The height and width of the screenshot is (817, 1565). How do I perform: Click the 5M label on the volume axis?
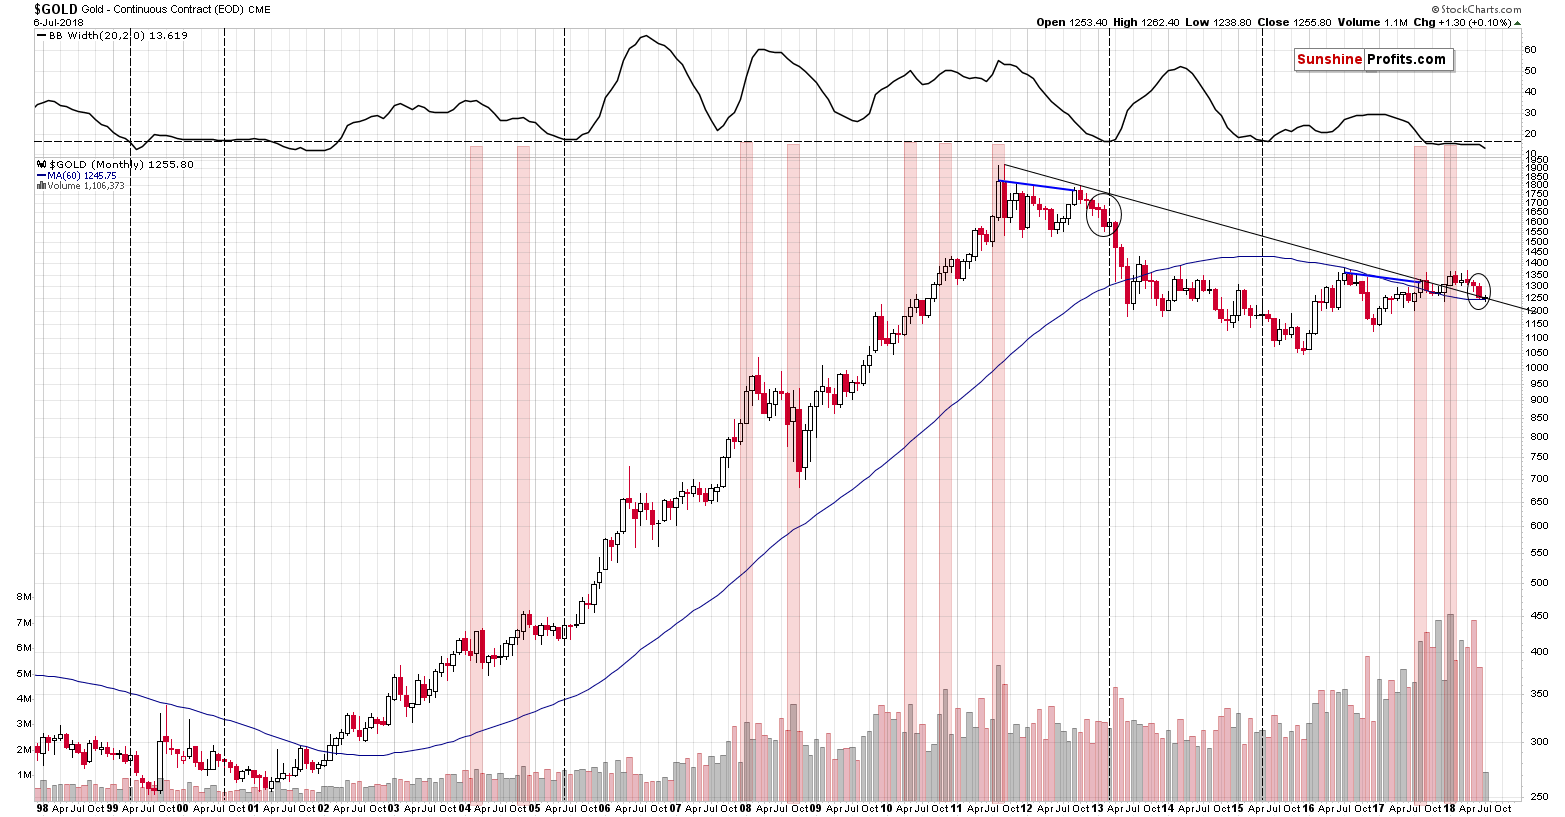point(25,674)
